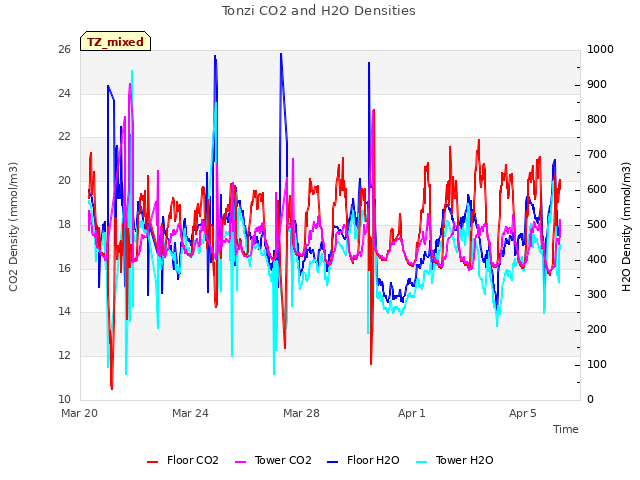Click the 400 tick on H2O axis
Viewport: 640px width, 480px height.
click(x=597, y=260)
